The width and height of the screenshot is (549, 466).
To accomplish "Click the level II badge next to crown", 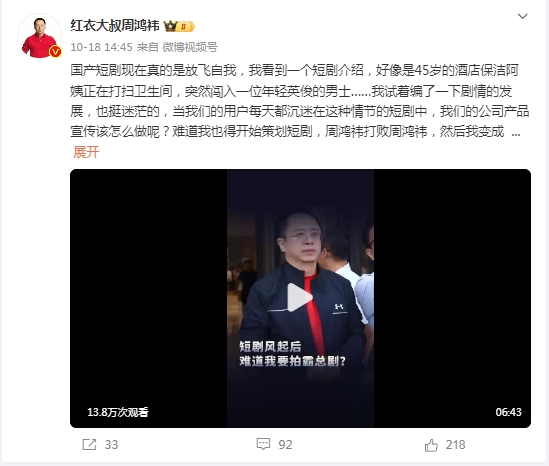I will point(185,26).
